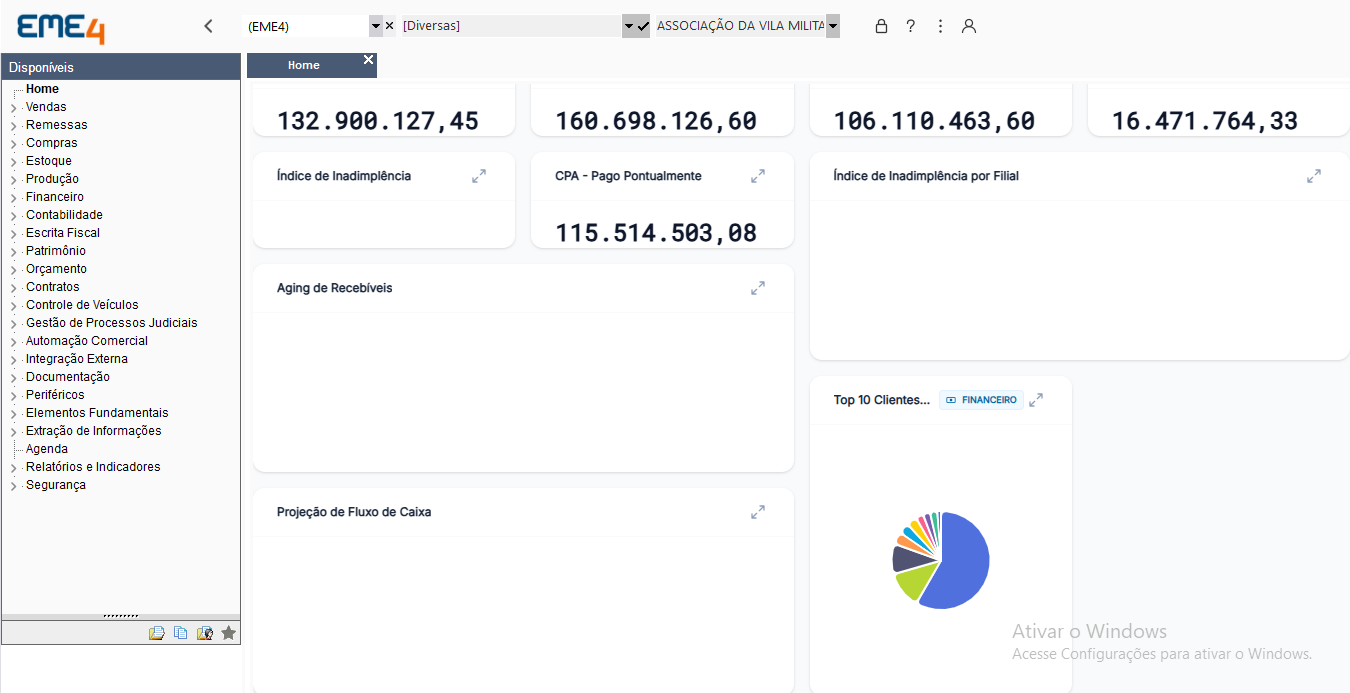Open the three-dot more options menu
1350x693 pixels.
point(940,26)
